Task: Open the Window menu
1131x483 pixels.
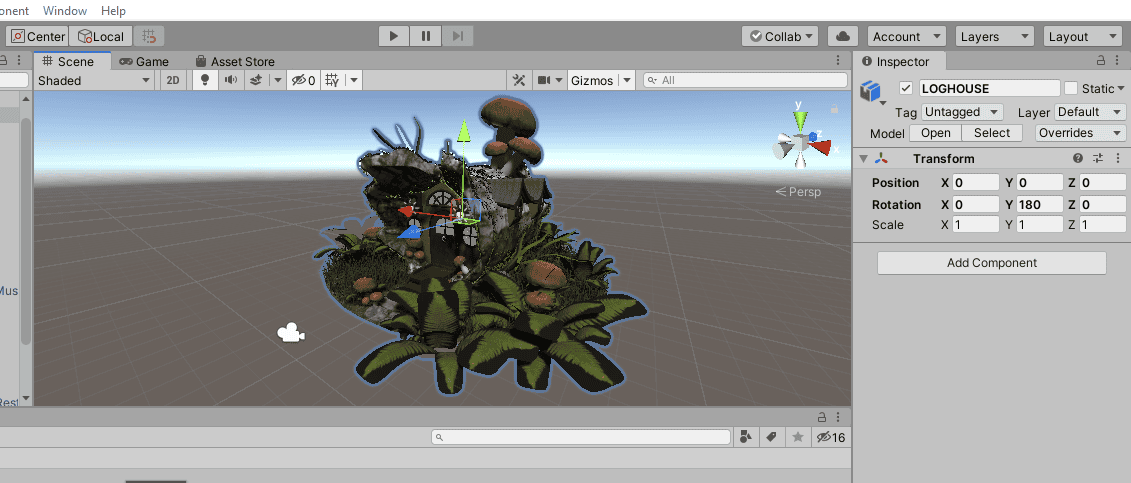Action: [x=65, y=10]
